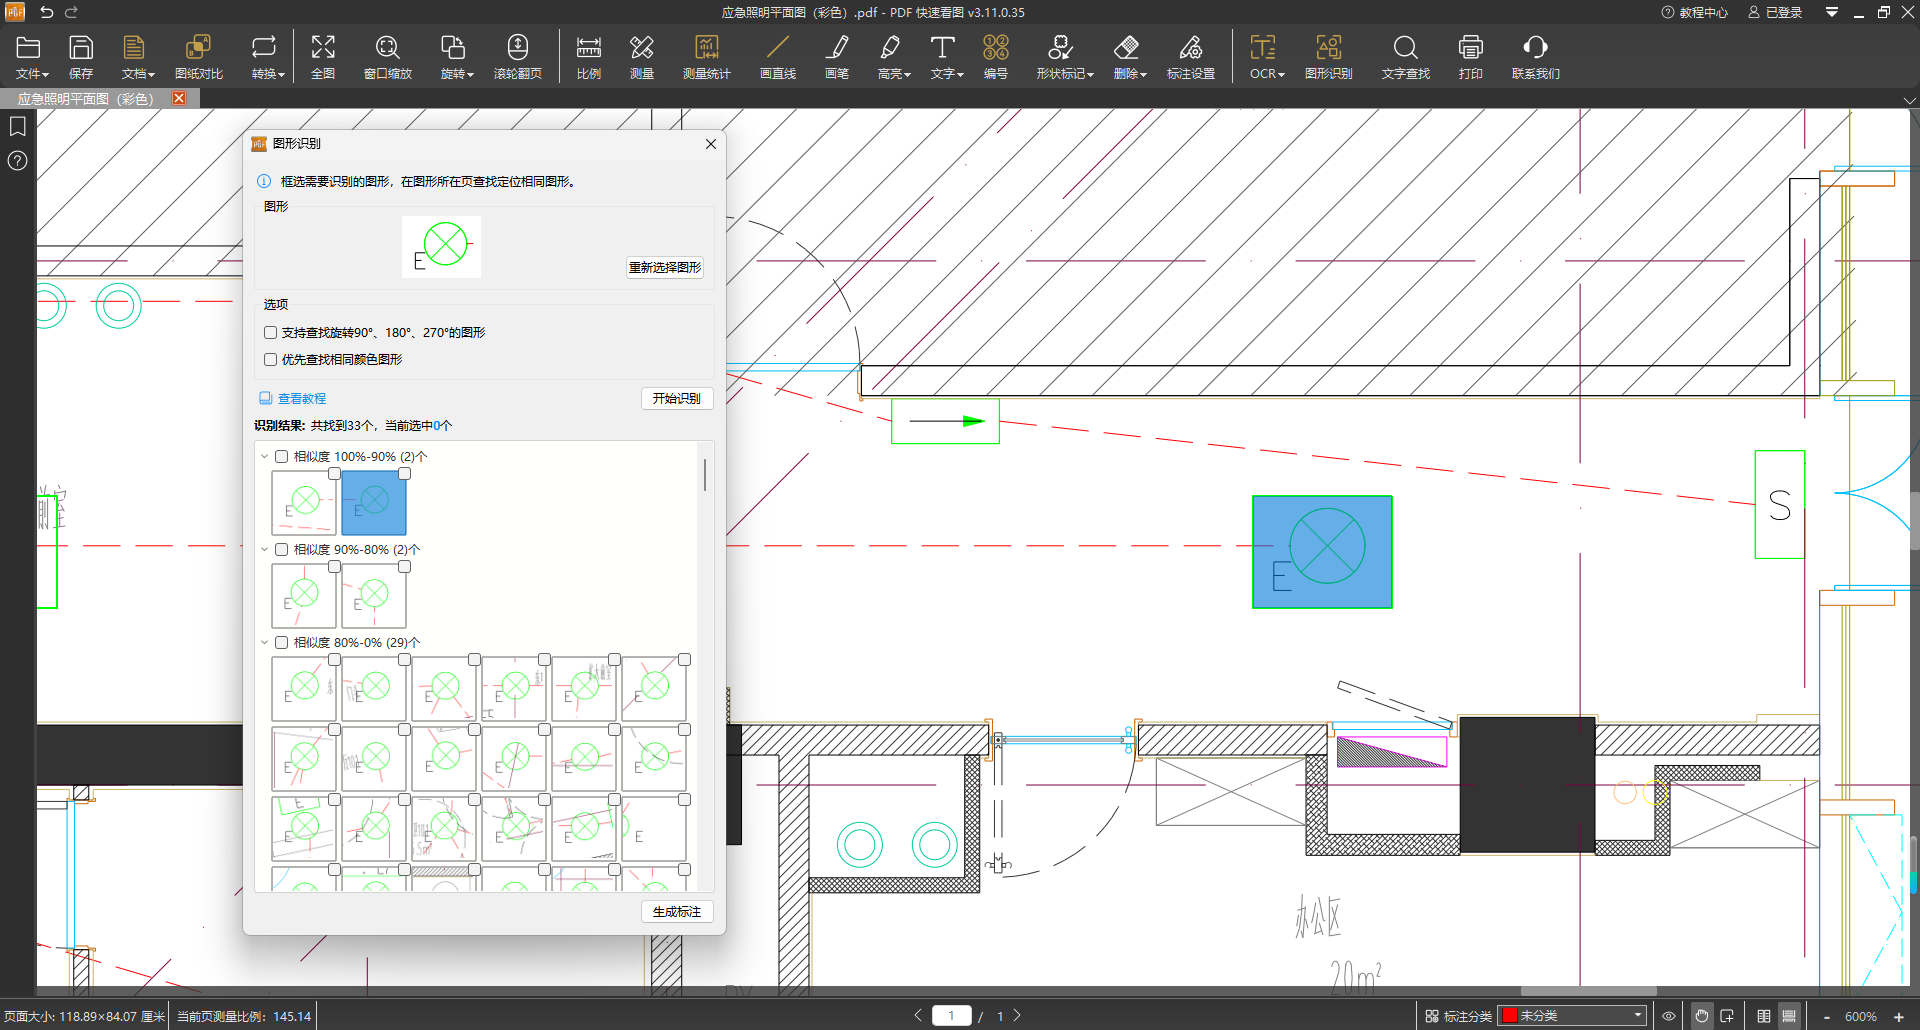Collapse the 相似度 80%-0% result group
Image resolution: width=1920 pixels, height=1030 pixels.
[265, 642]
